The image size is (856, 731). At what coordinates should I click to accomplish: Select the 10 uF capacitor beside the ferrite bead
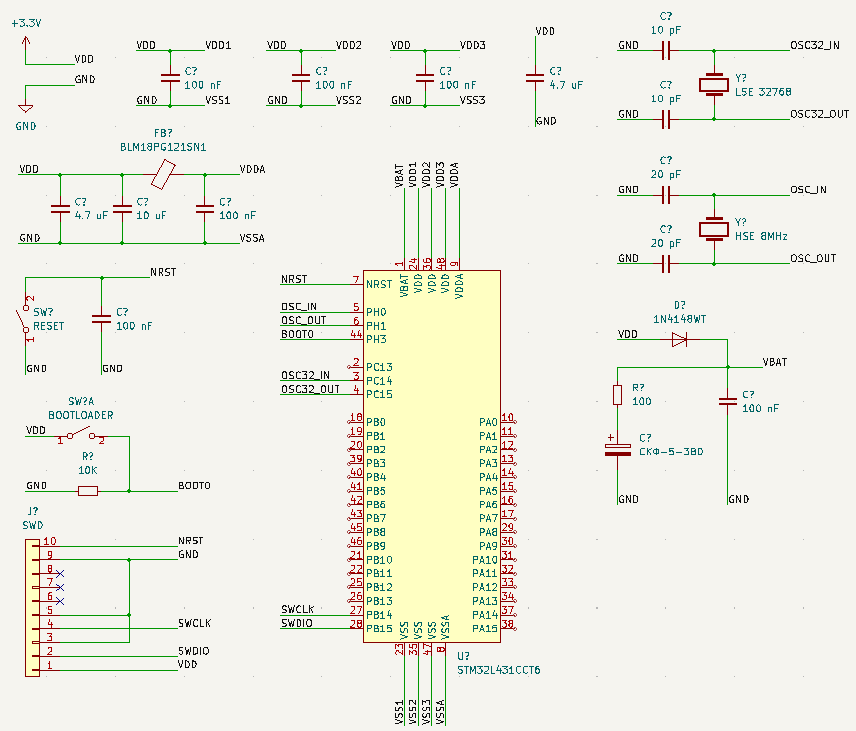122,208
